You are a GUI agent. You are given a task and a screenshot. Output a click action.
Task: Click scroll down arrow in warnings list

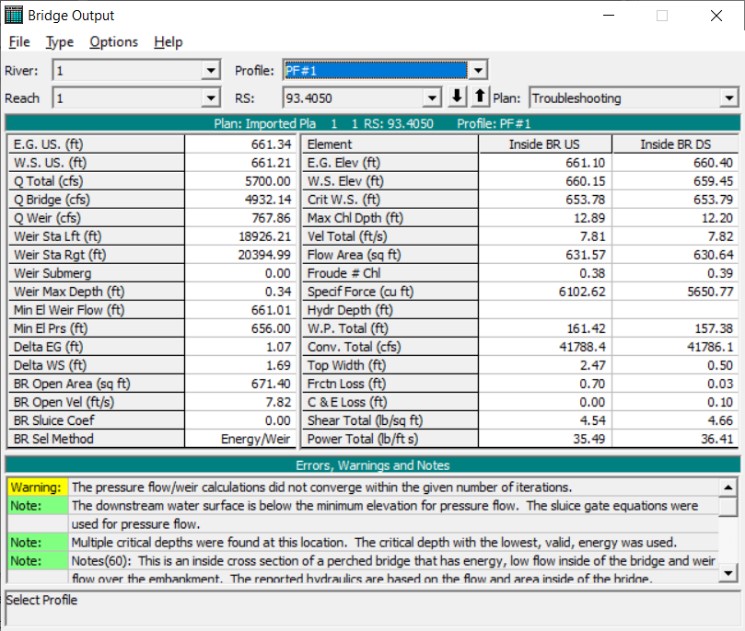coord(728,573)
